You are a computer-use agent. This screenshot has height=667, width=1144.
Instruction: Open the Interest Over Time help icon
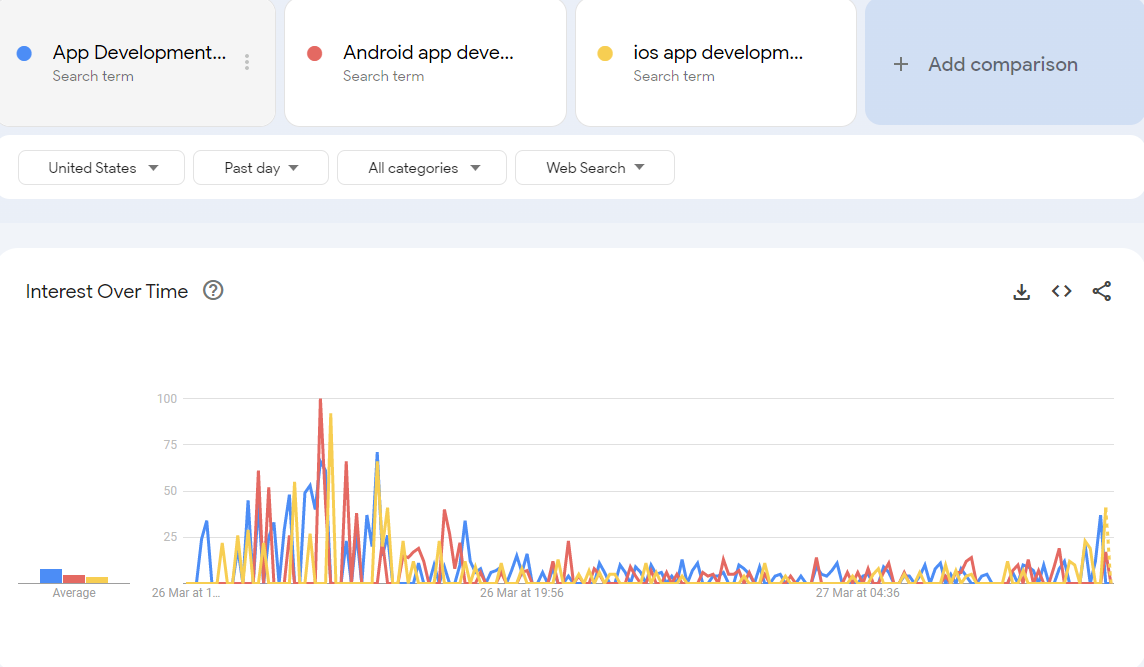tap(213, 290)
